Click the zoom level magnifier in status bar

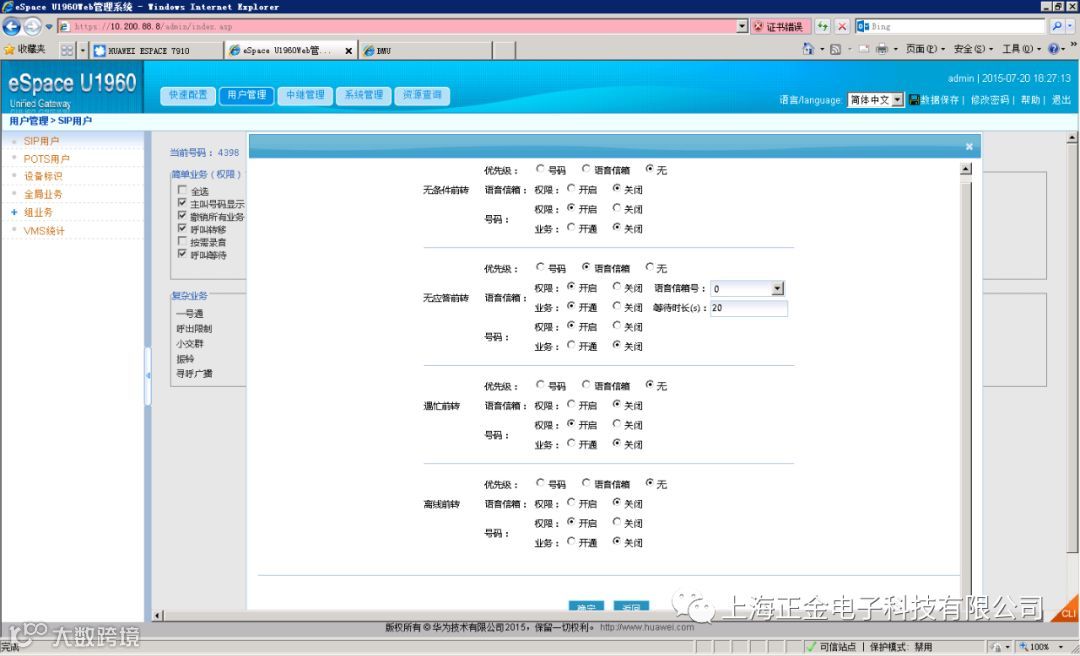tap(1024, 647)
